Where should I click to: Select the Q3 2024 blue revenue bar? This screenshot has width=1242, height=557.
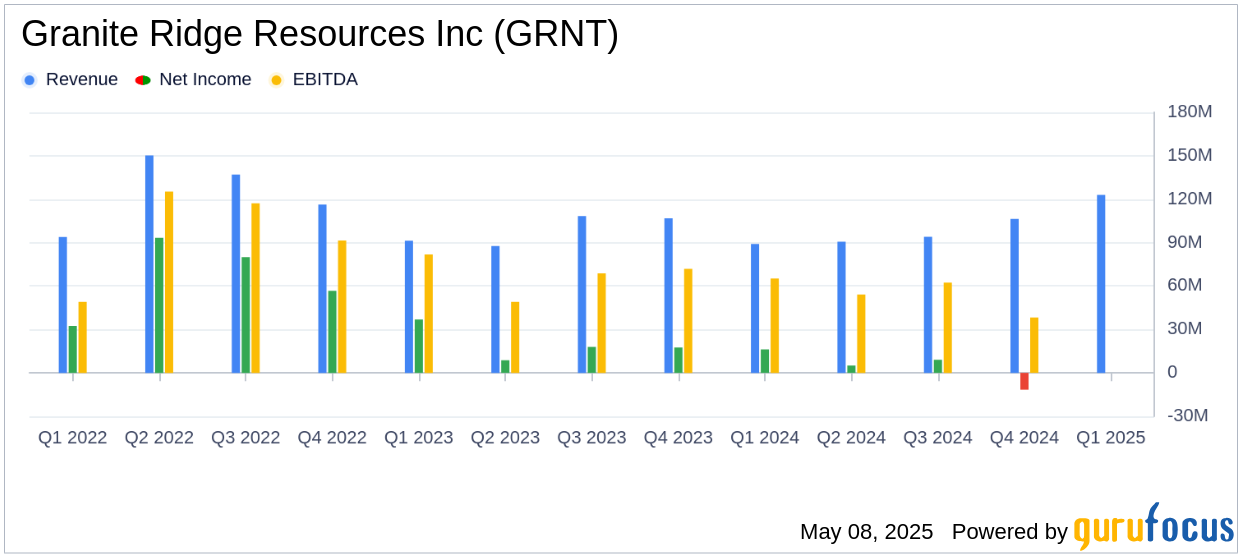point(928,305)
